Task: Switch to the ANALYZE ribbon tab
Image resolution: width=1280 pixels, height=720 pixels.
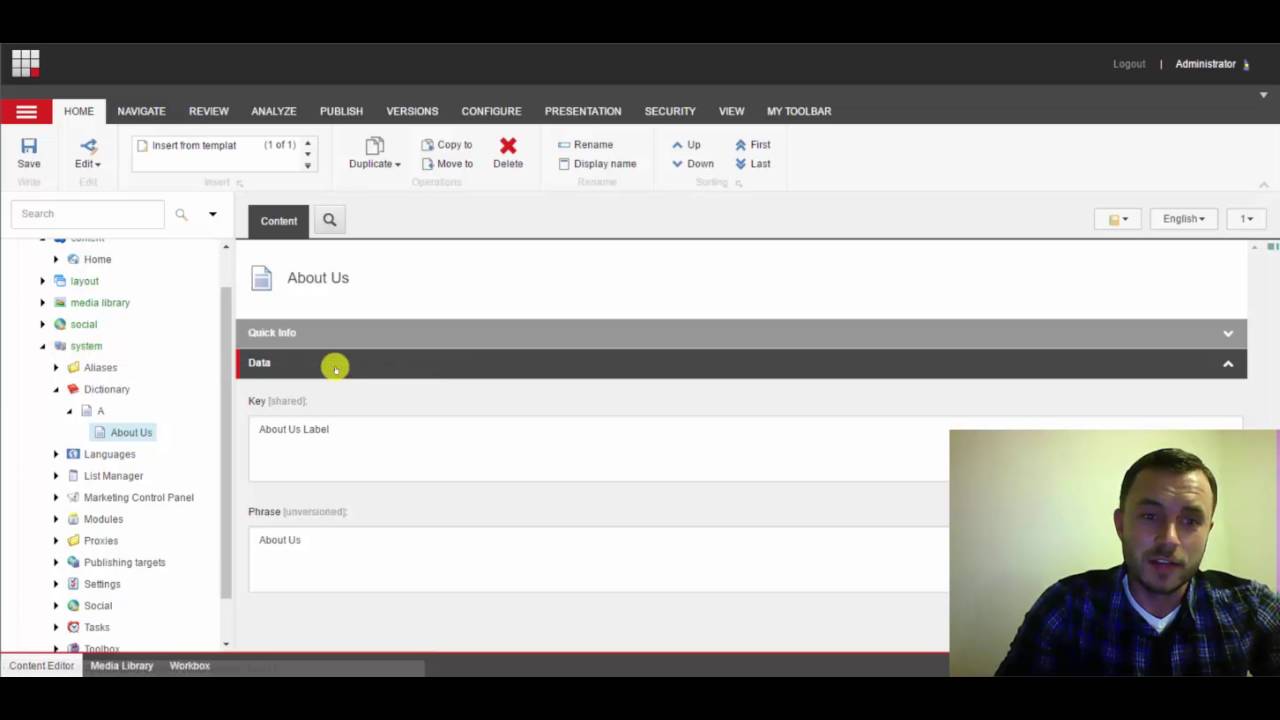Action: [x=274, y=111]
